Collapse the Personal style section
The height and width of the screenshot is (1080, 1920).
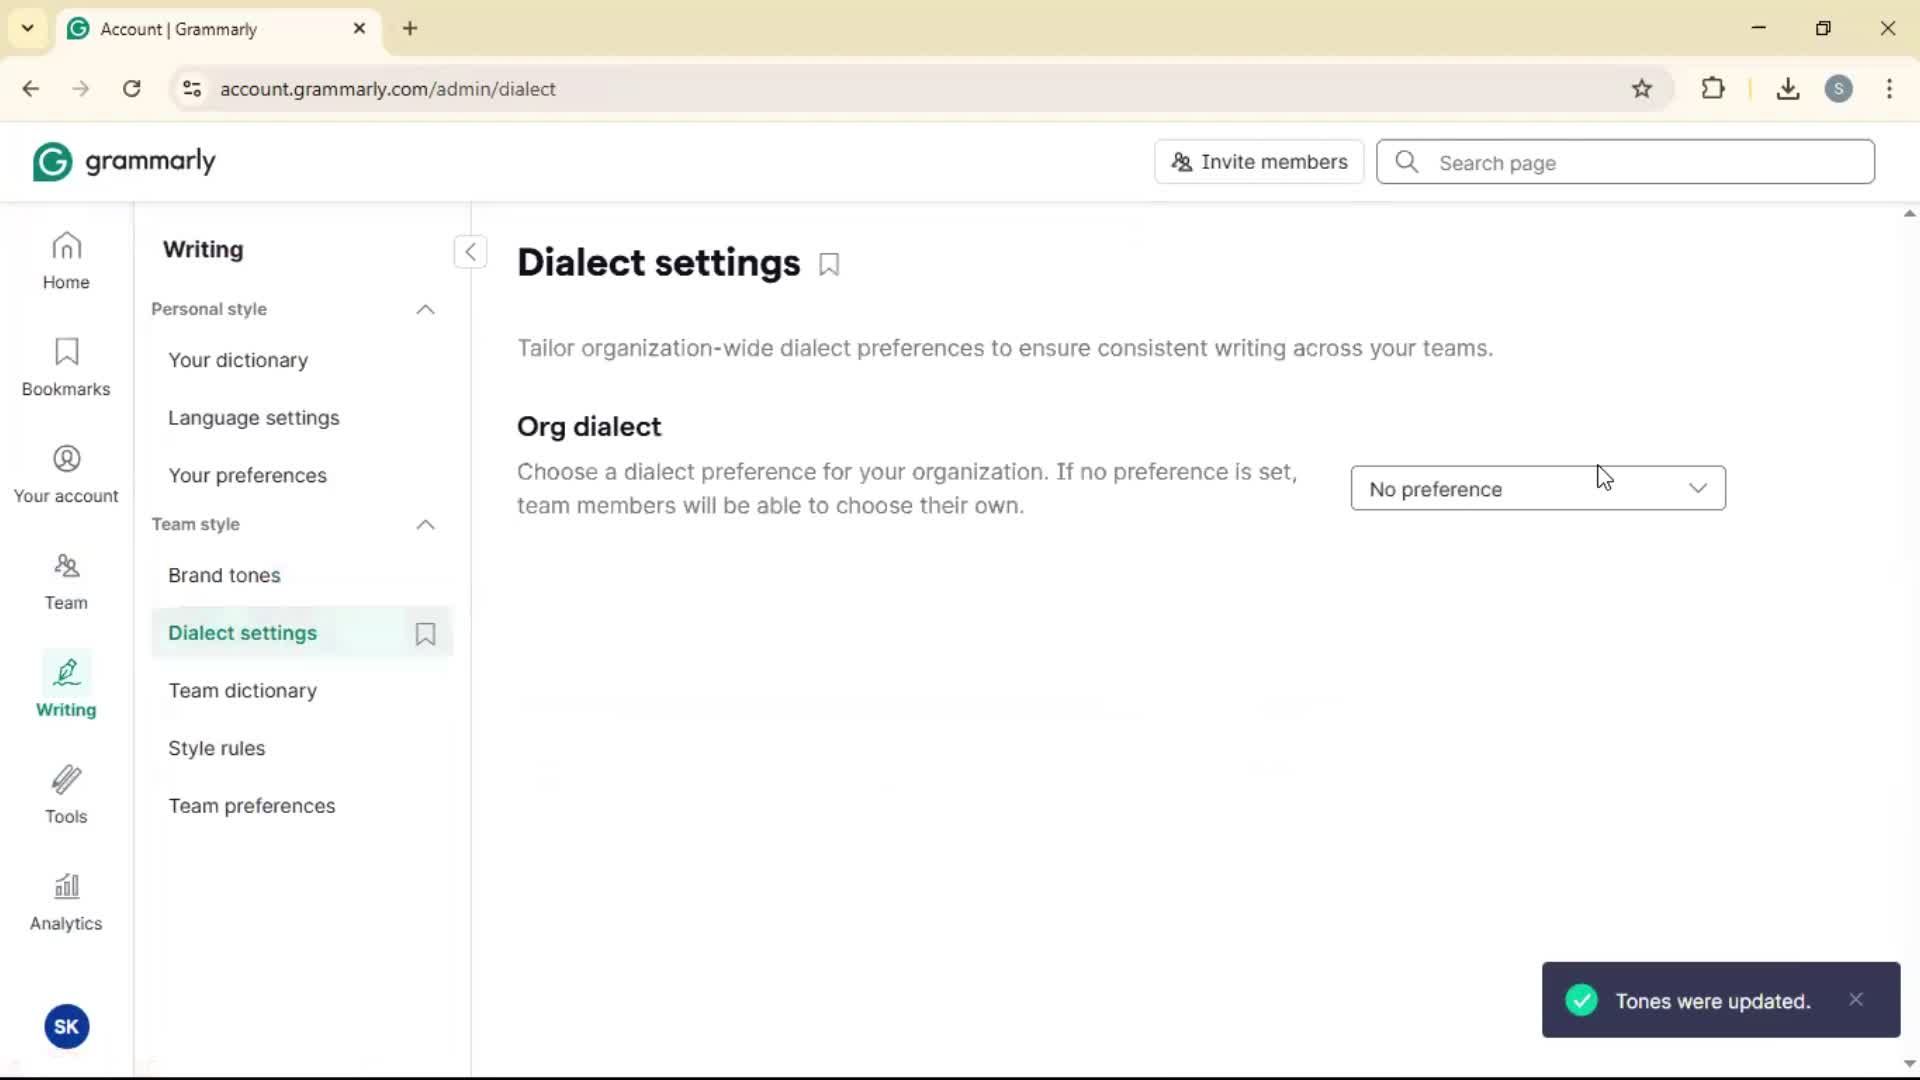click(x=425, y=310)
